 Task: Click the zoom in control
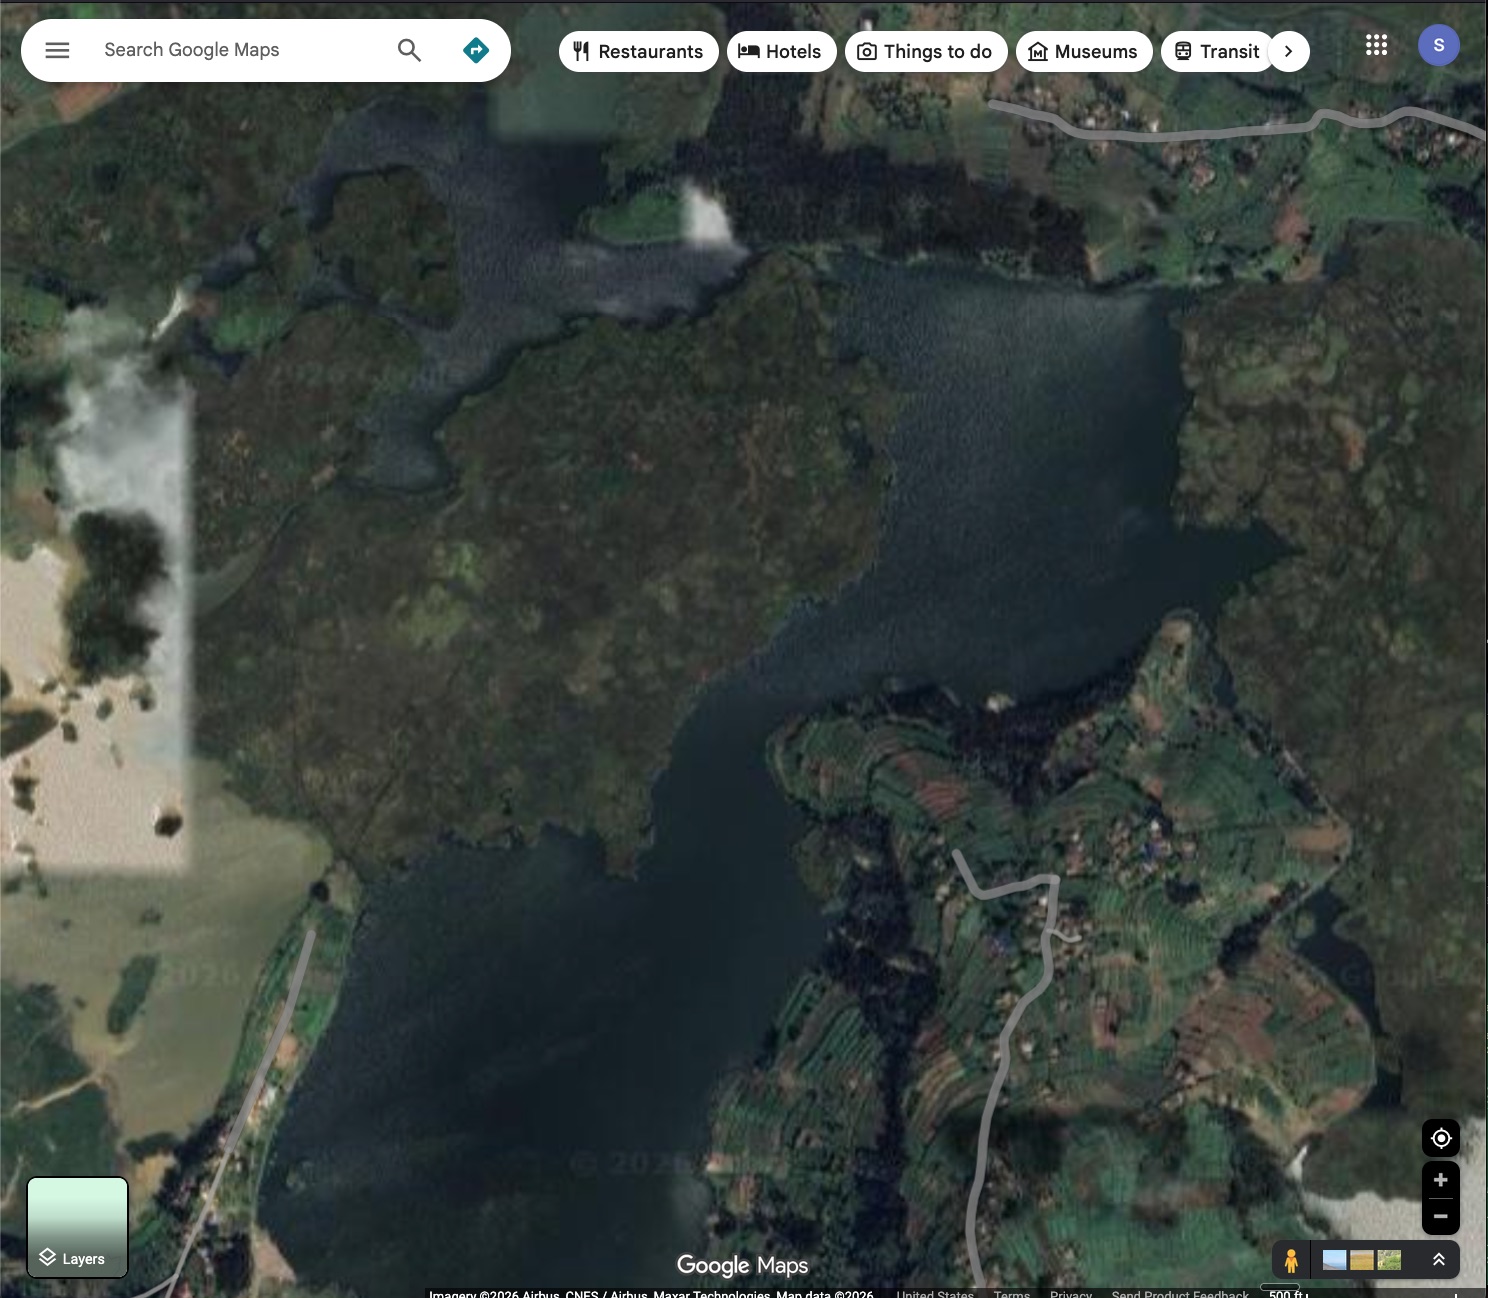[x=1440, y=1179]
